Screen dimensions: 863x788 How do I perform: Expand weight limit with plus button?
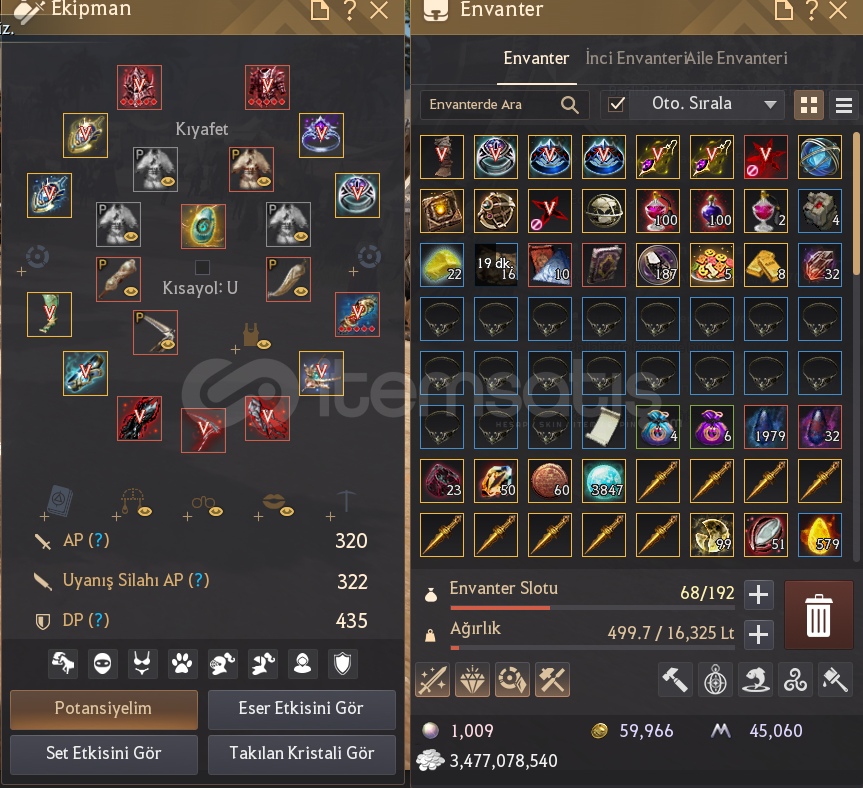758,634
